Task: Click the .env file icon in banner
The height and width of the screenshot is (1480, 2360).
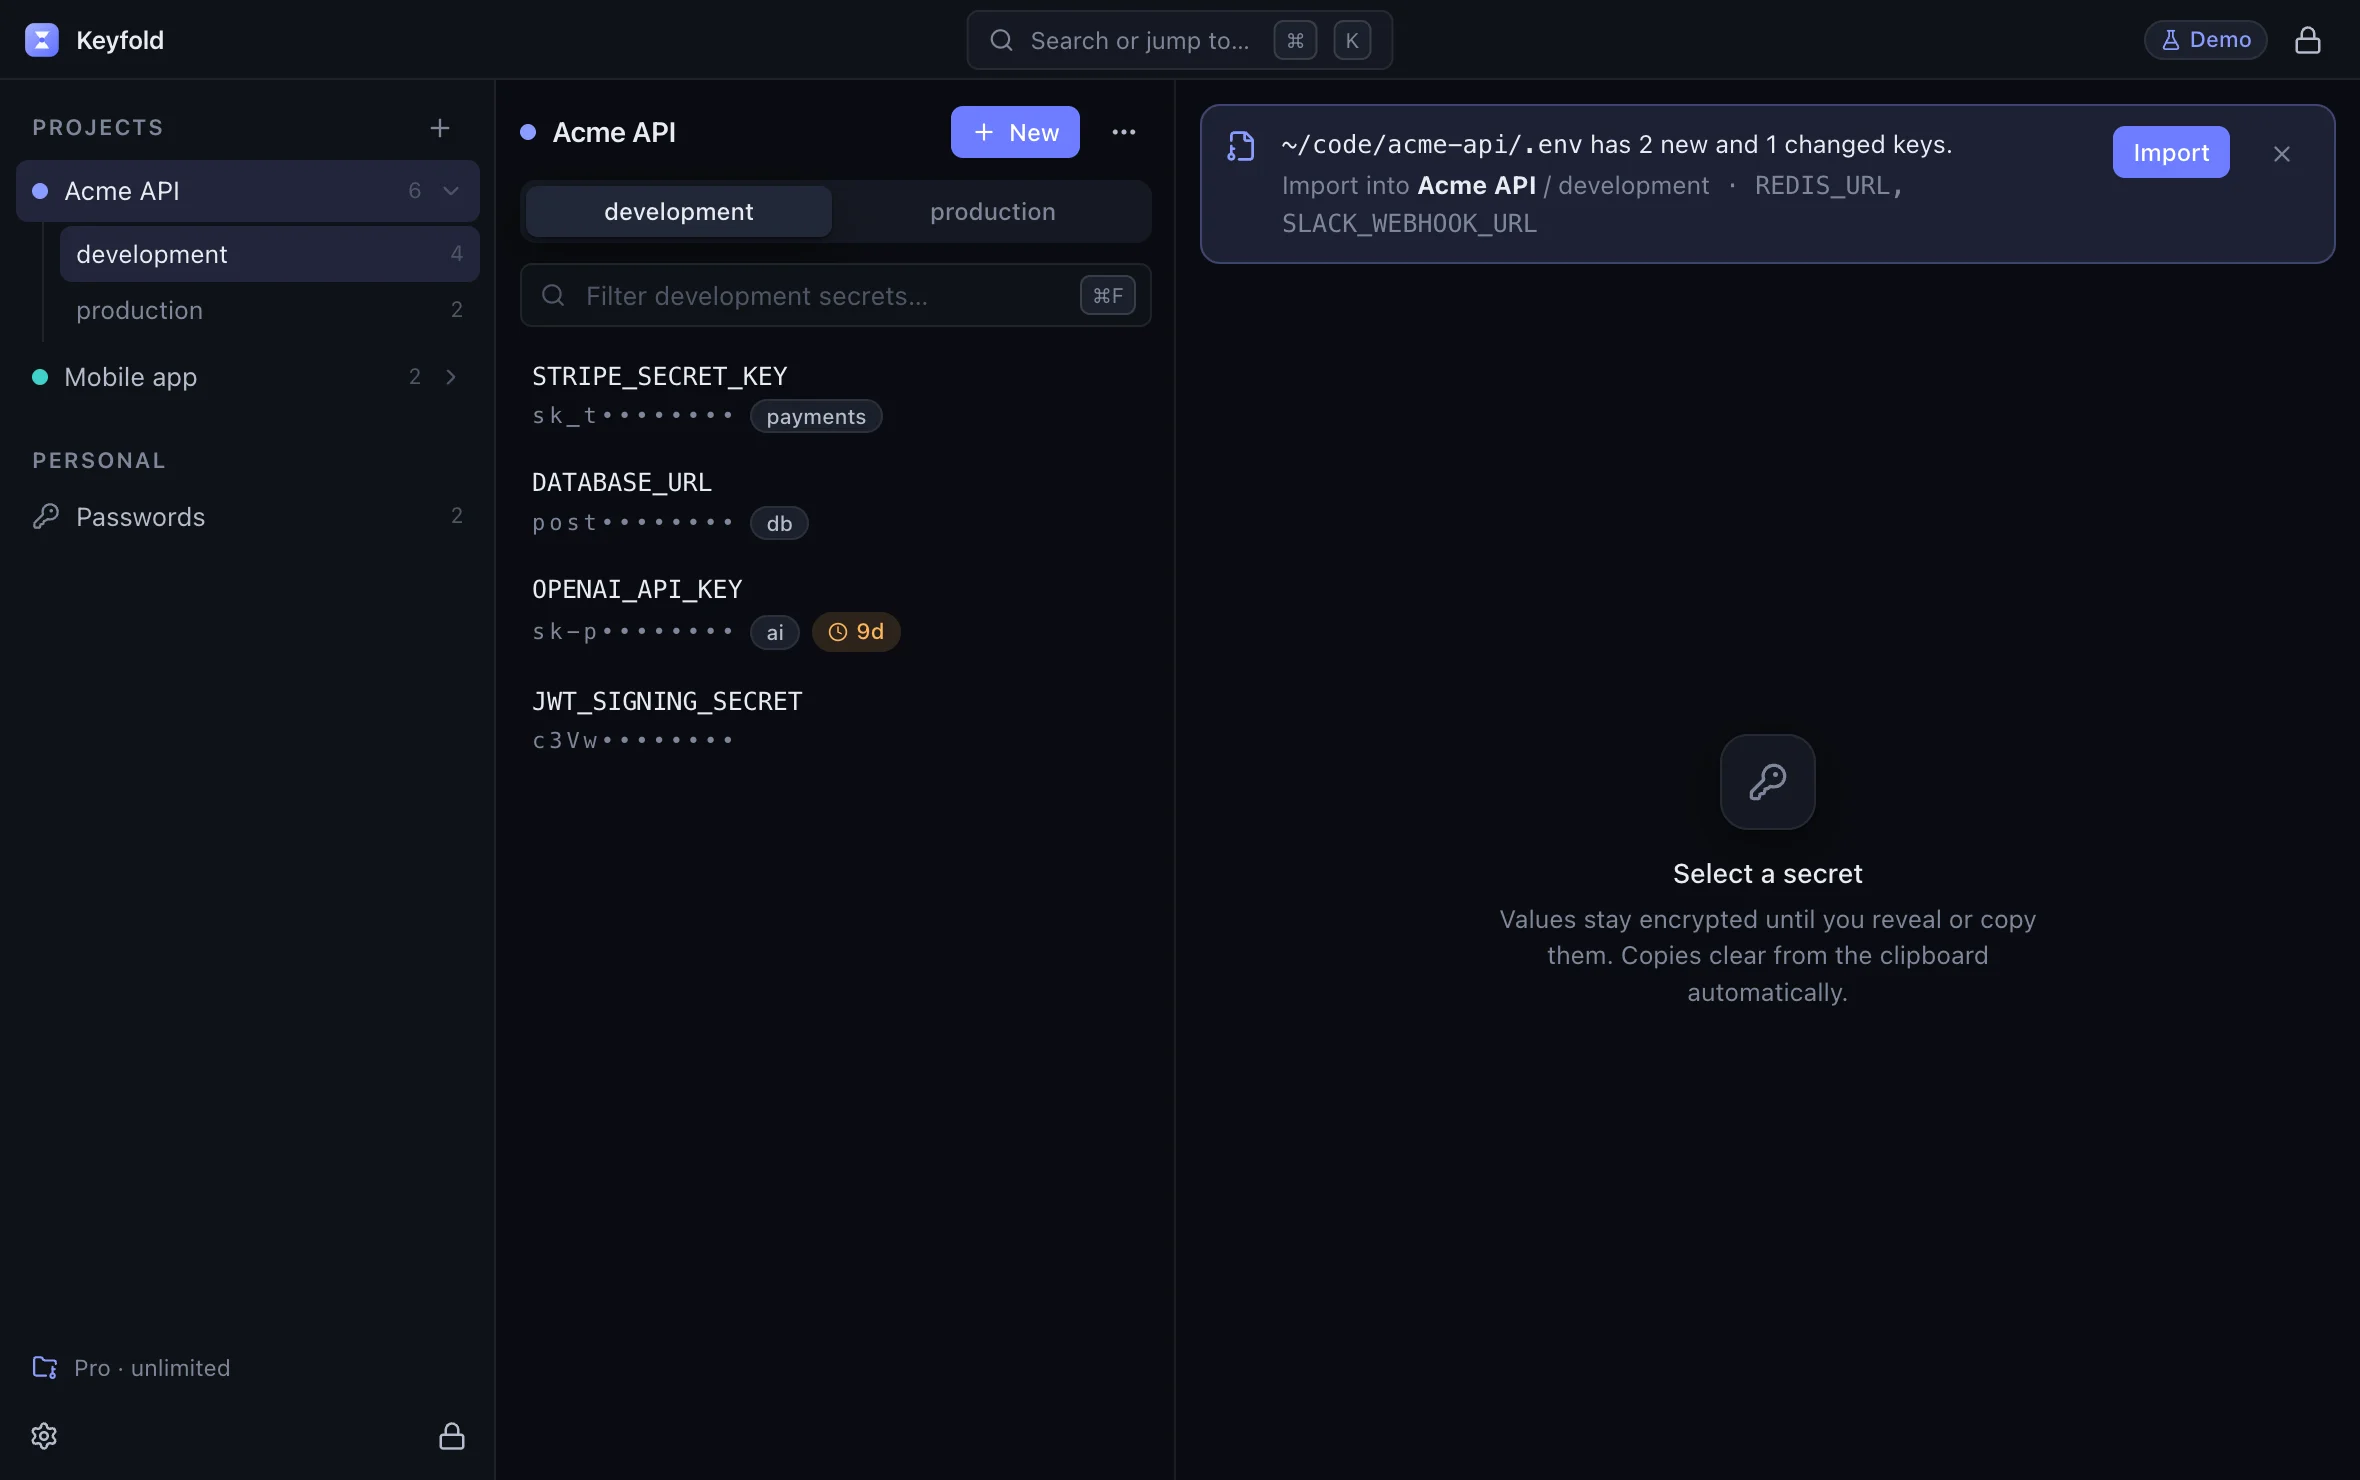Action: point(1241,146)
